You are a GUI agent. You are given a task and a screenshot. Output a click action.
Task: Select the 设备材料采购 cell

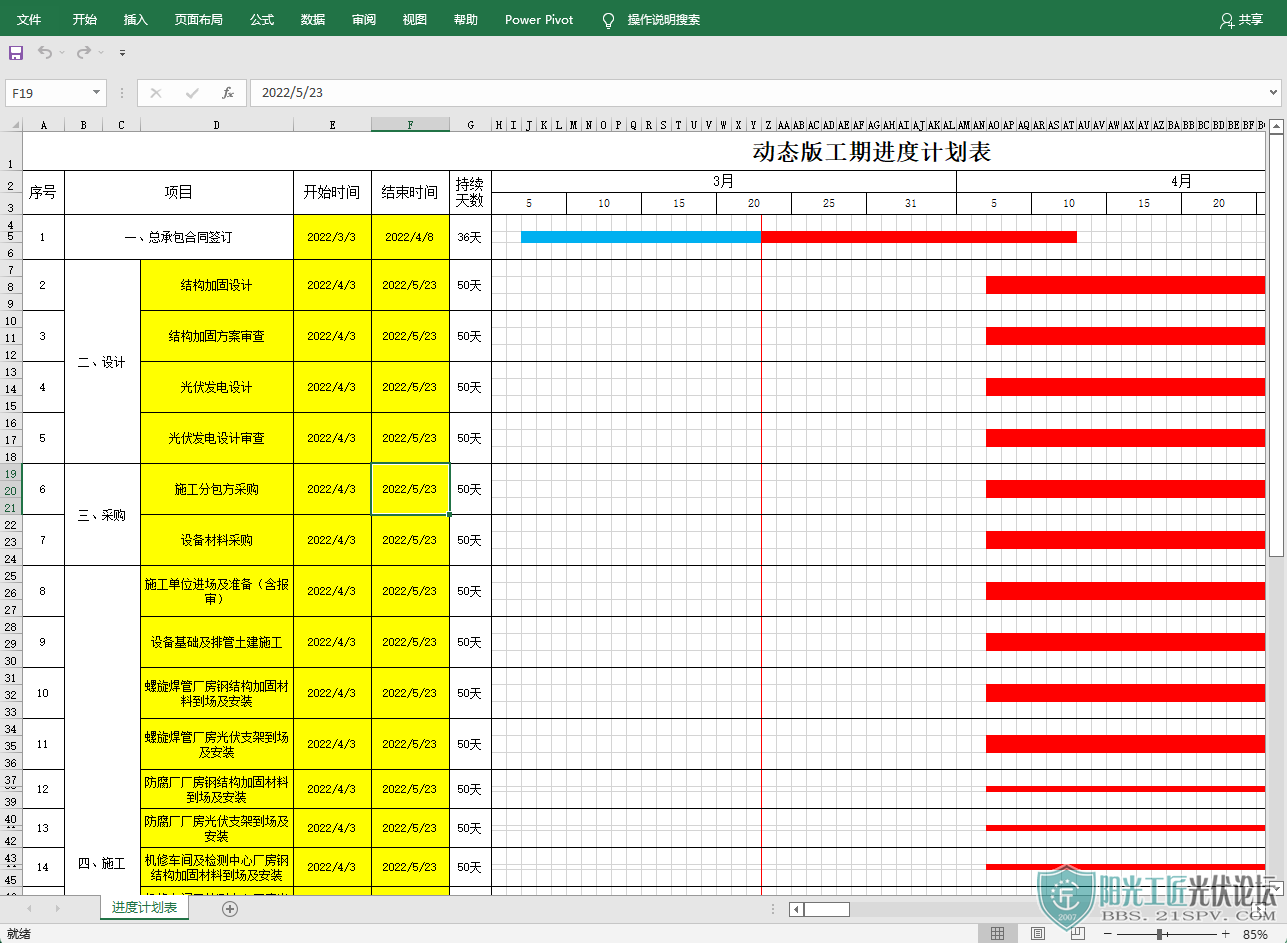217,540
